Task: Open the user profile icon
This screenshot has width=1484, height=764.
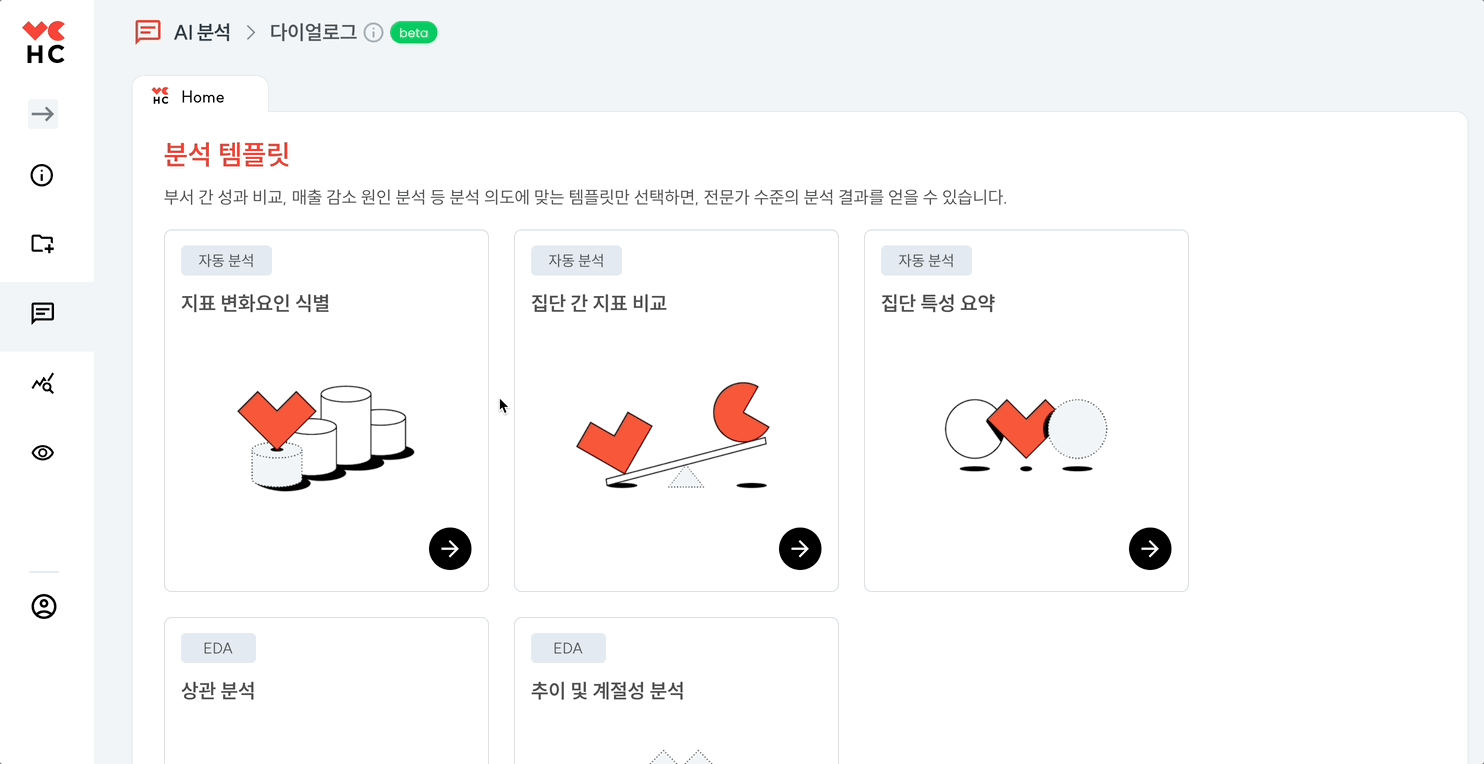Action: coord(44,606)
